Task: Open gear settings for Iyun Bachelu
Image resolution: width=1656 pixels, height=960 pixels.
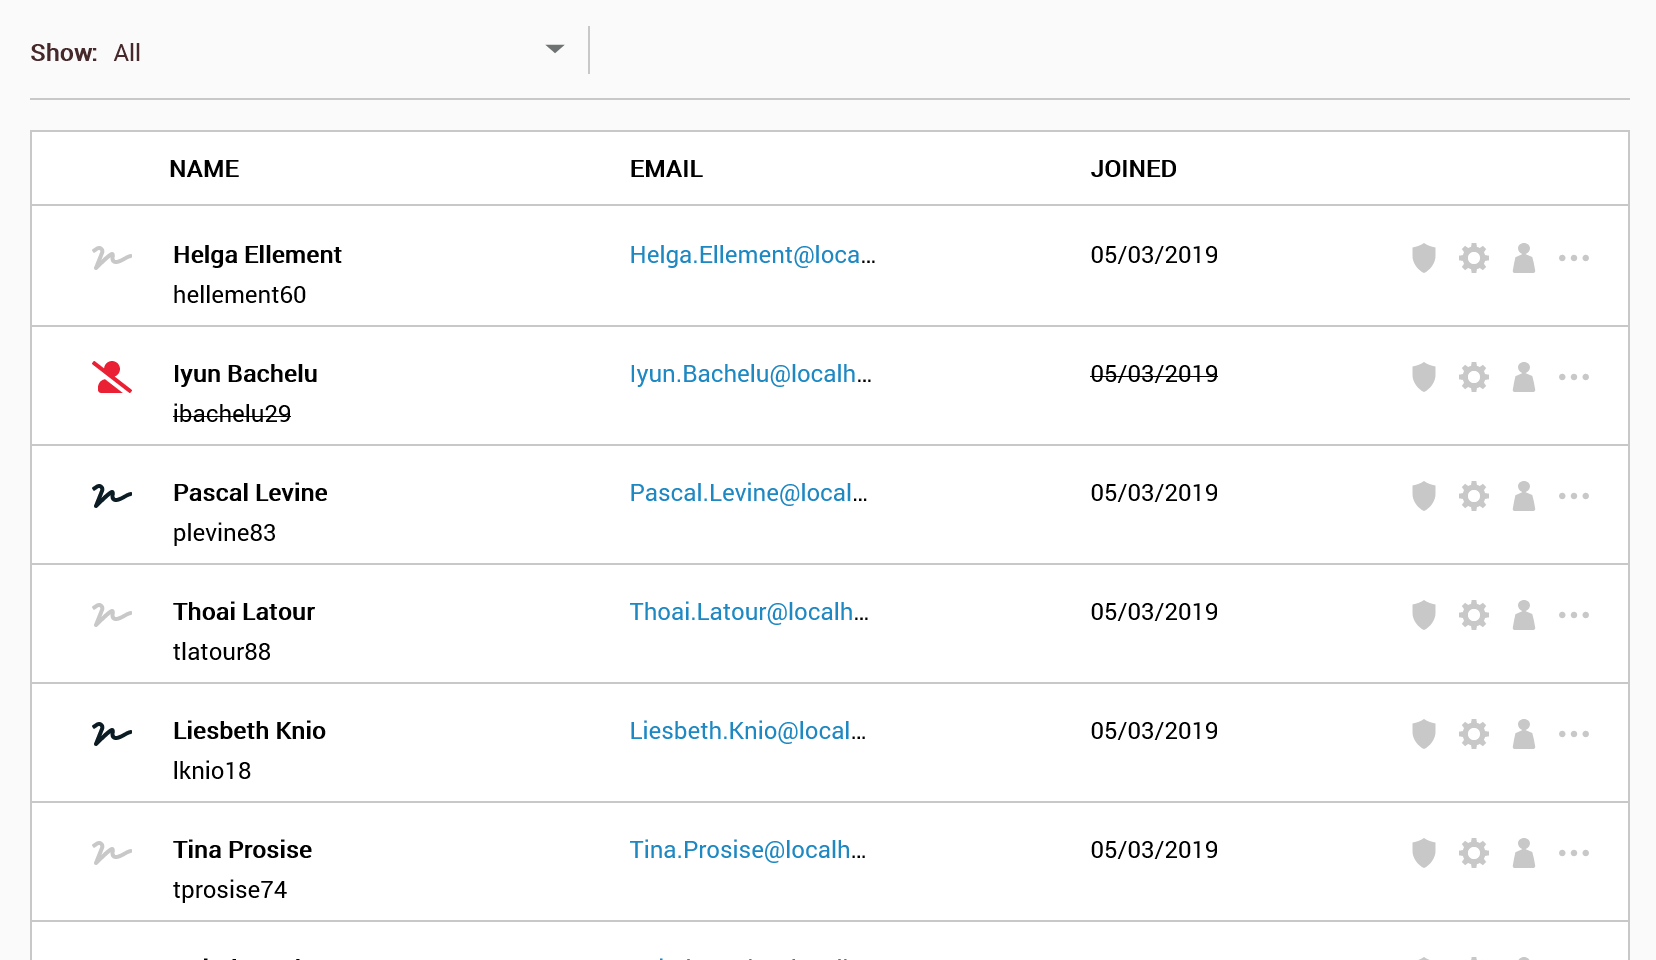Action: (1474, 377)
